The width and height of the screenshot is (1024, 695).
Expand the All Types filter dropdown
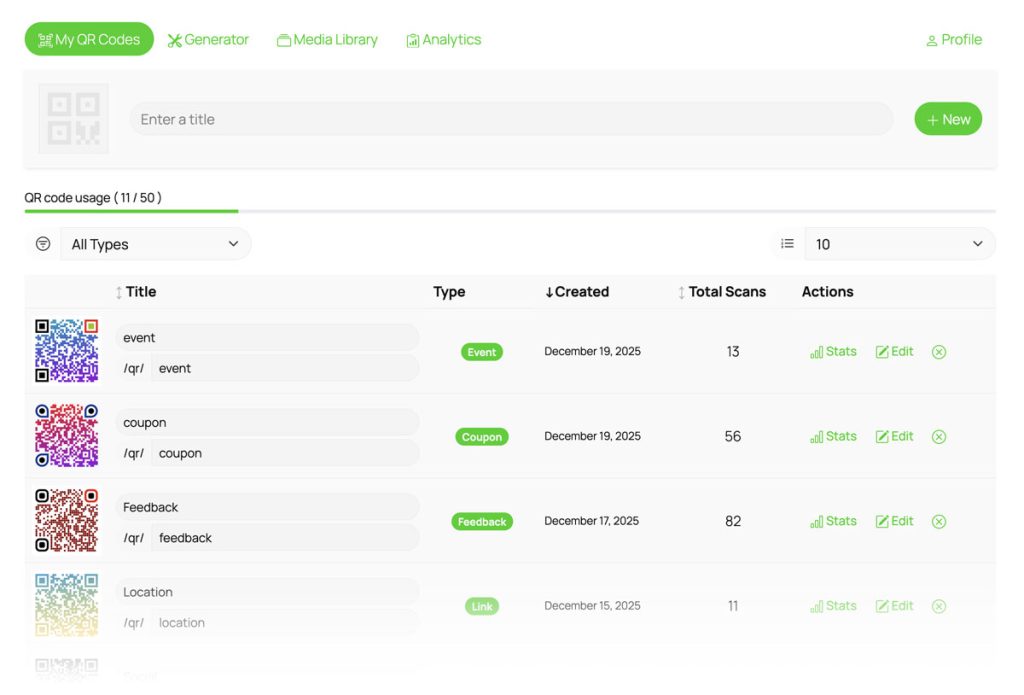click(155, 244)
